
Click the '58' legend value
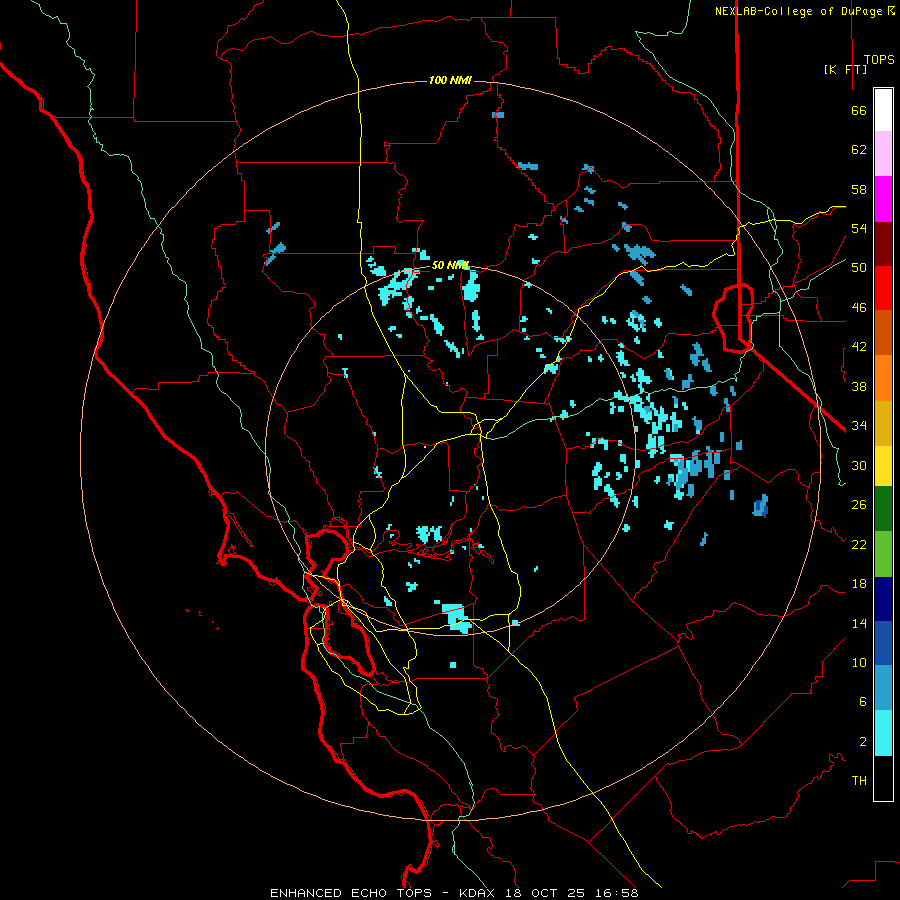coord(859,189)
